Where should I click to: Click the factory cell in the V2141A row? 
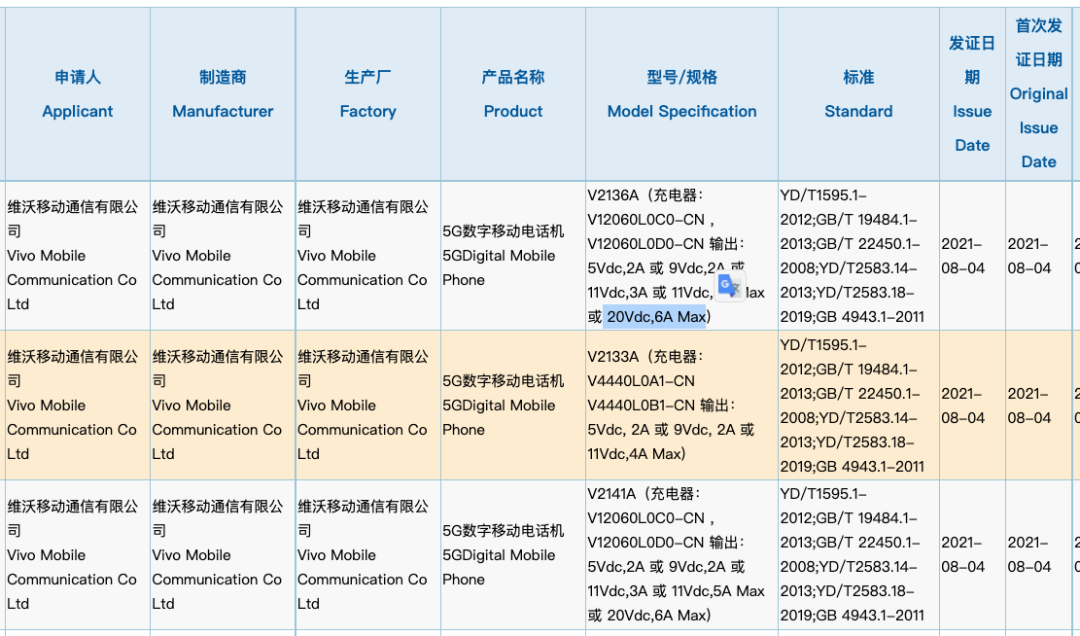[368, 555]
